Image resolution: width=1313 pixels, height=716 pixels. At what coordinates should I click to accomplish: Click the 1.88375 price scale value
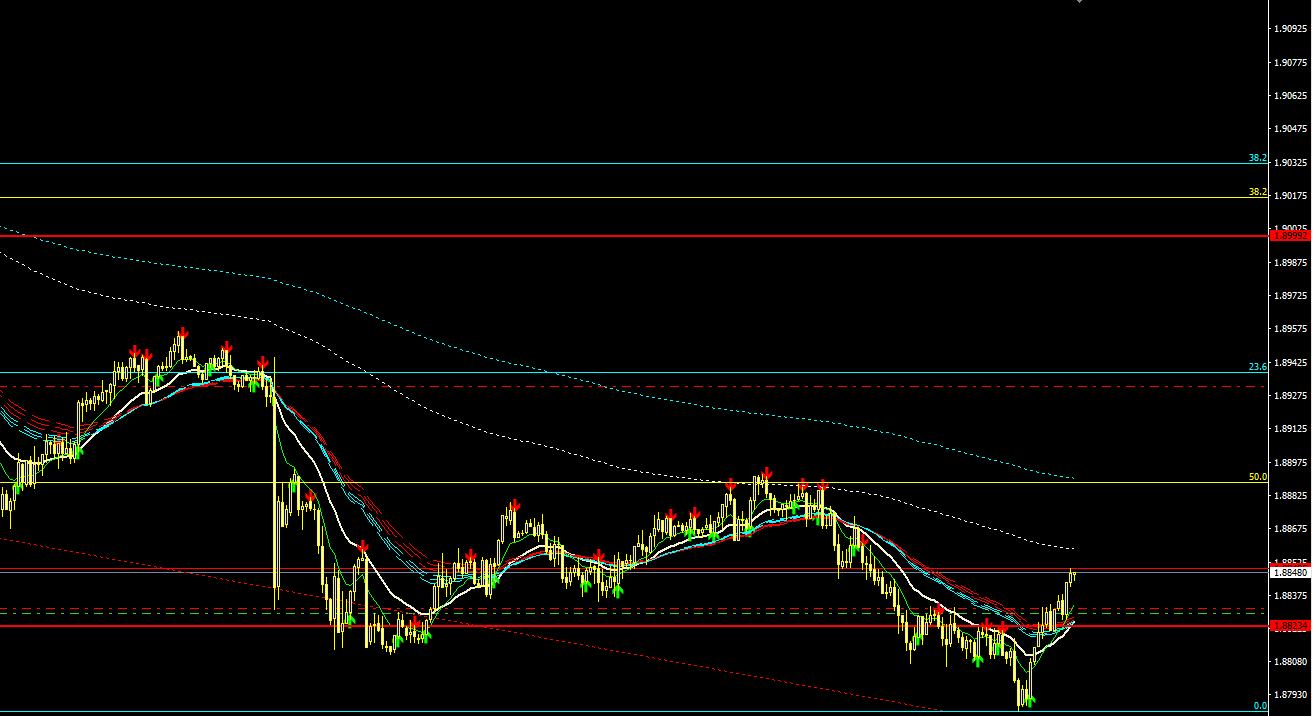tap(1291, 596)
